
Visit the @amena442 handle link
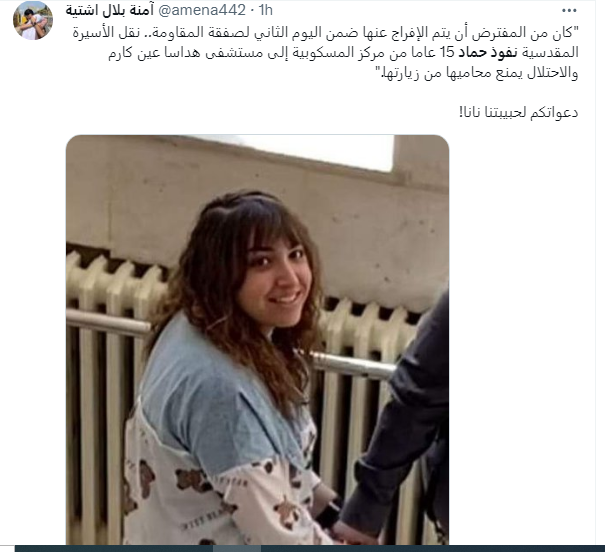click(202, 10)
